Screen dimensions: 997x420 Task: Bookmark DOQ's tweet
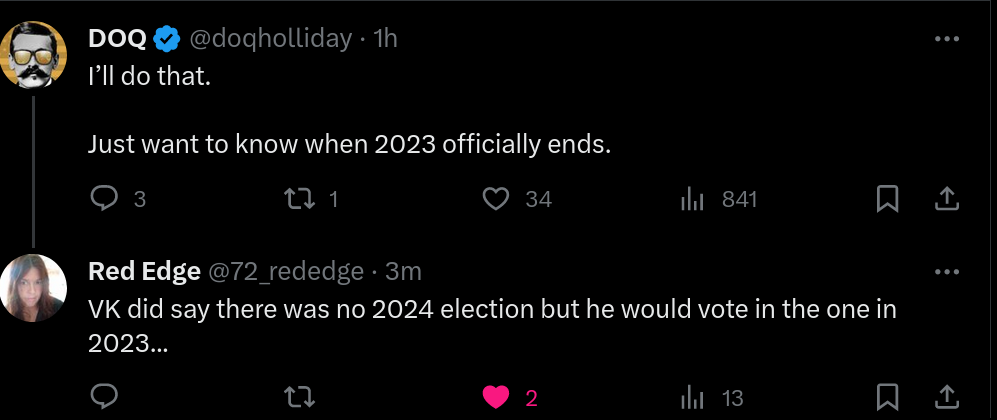[886, 199]
